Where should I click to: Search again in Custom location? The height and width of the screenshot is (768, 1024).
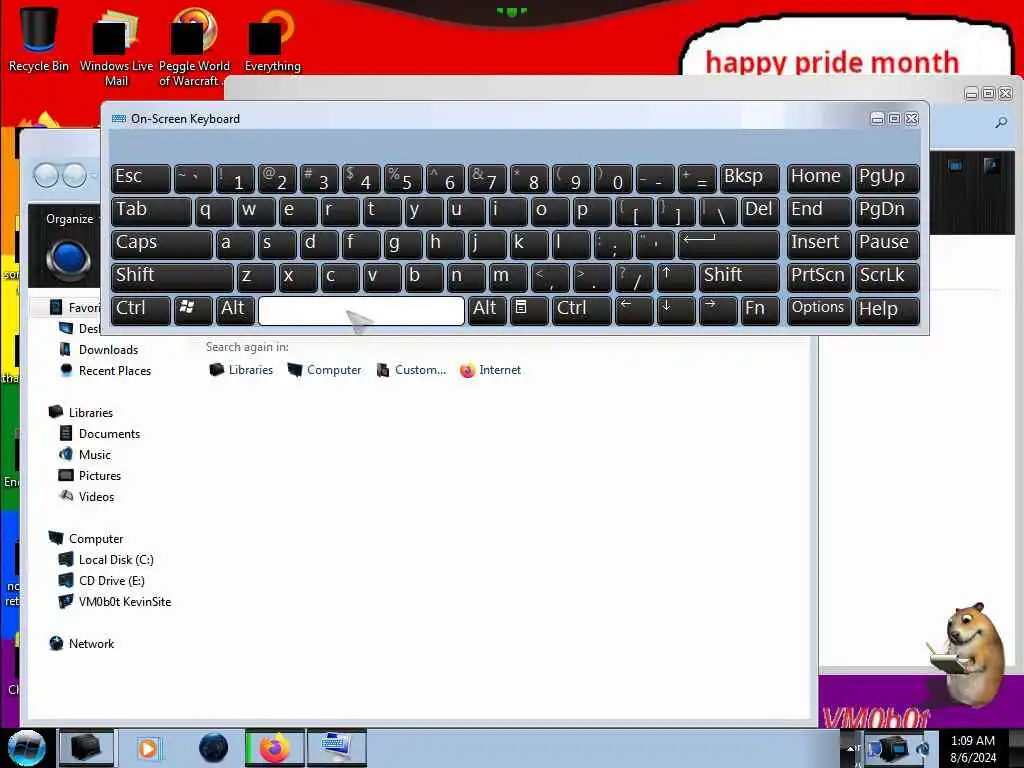tap(411, 370)
